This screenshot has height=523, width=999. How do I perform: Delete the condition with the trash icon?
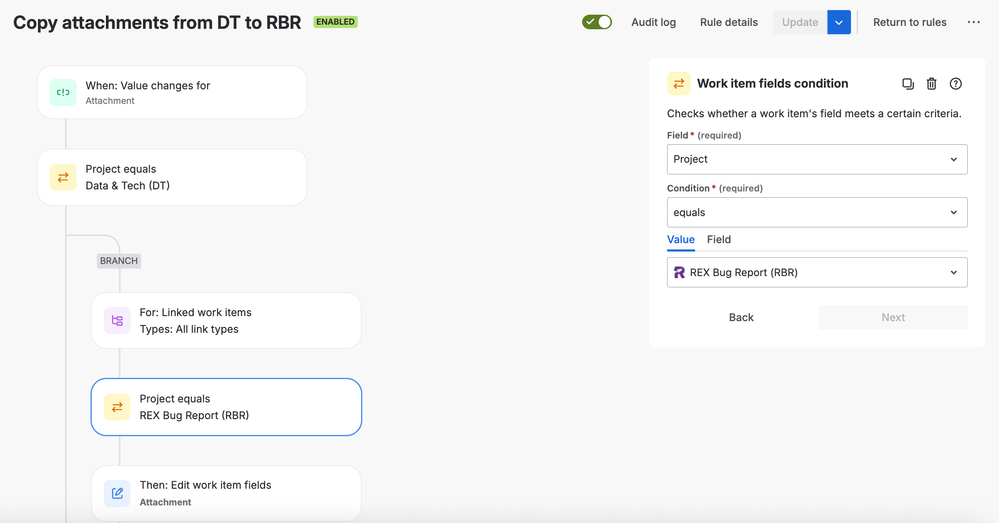(931, 83)
